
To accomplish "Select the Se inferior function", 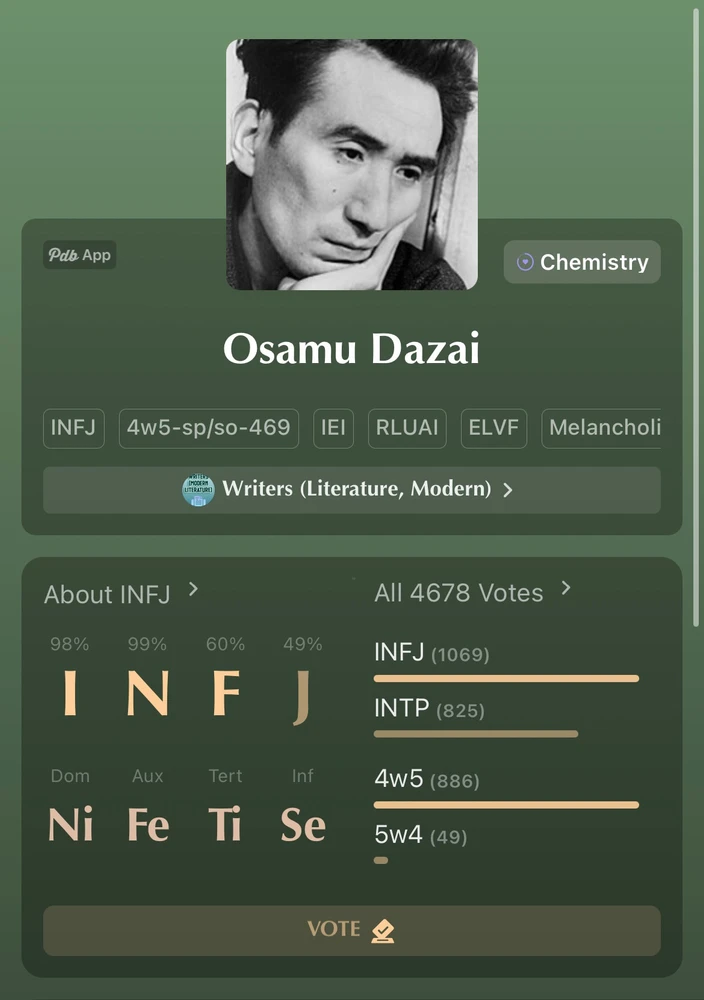I will tap(303, 825).
